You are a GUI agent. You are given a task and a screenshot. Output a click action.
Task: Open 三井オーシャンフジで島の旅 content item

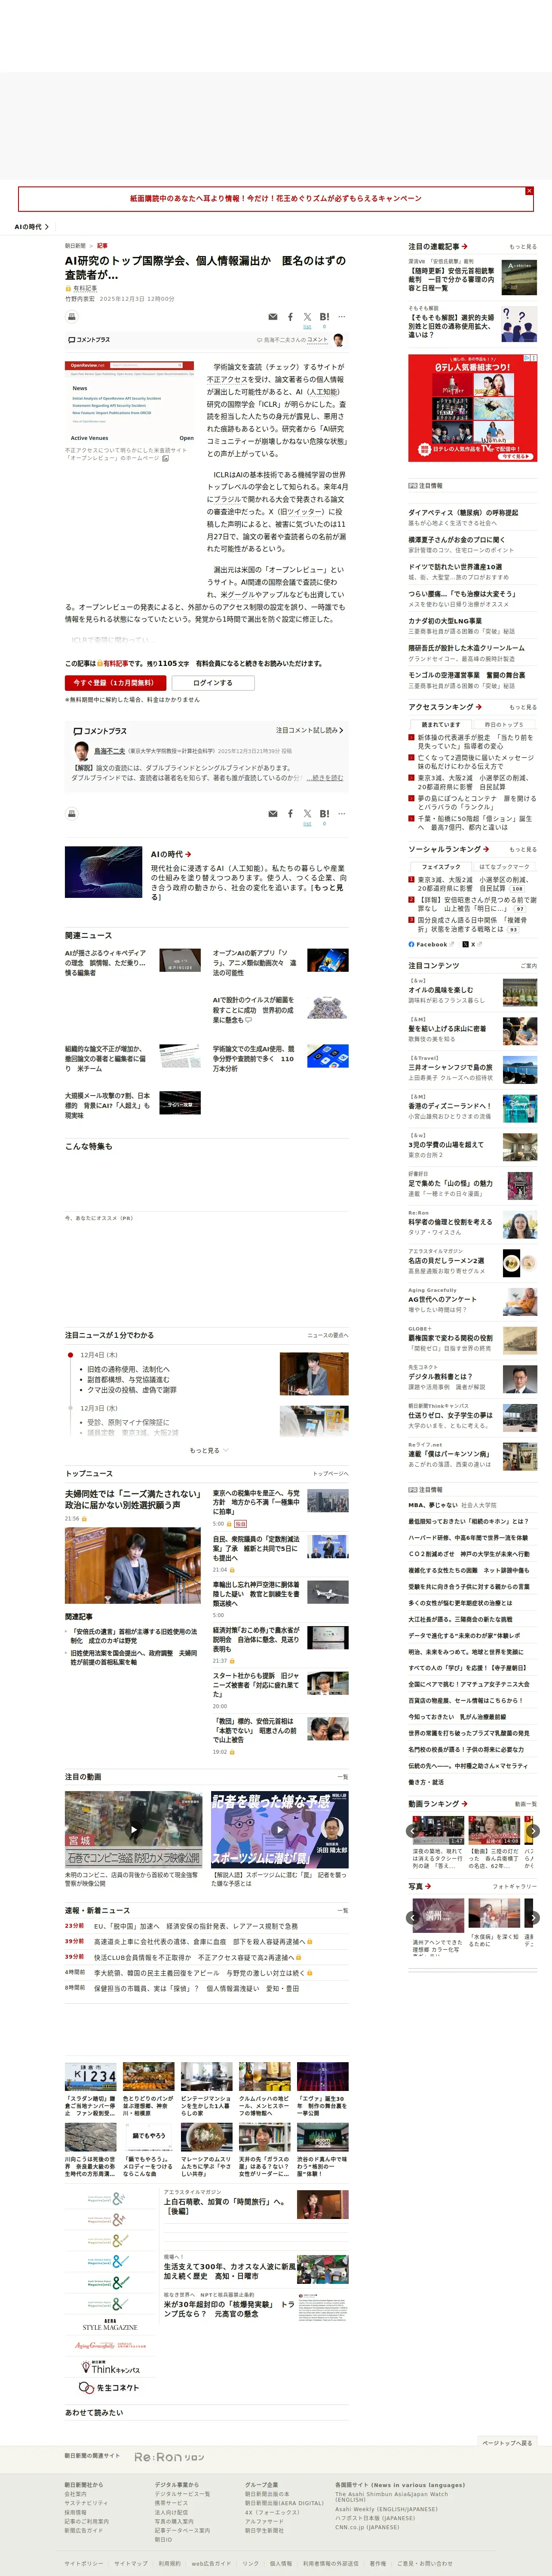[x=450, y=1067]
